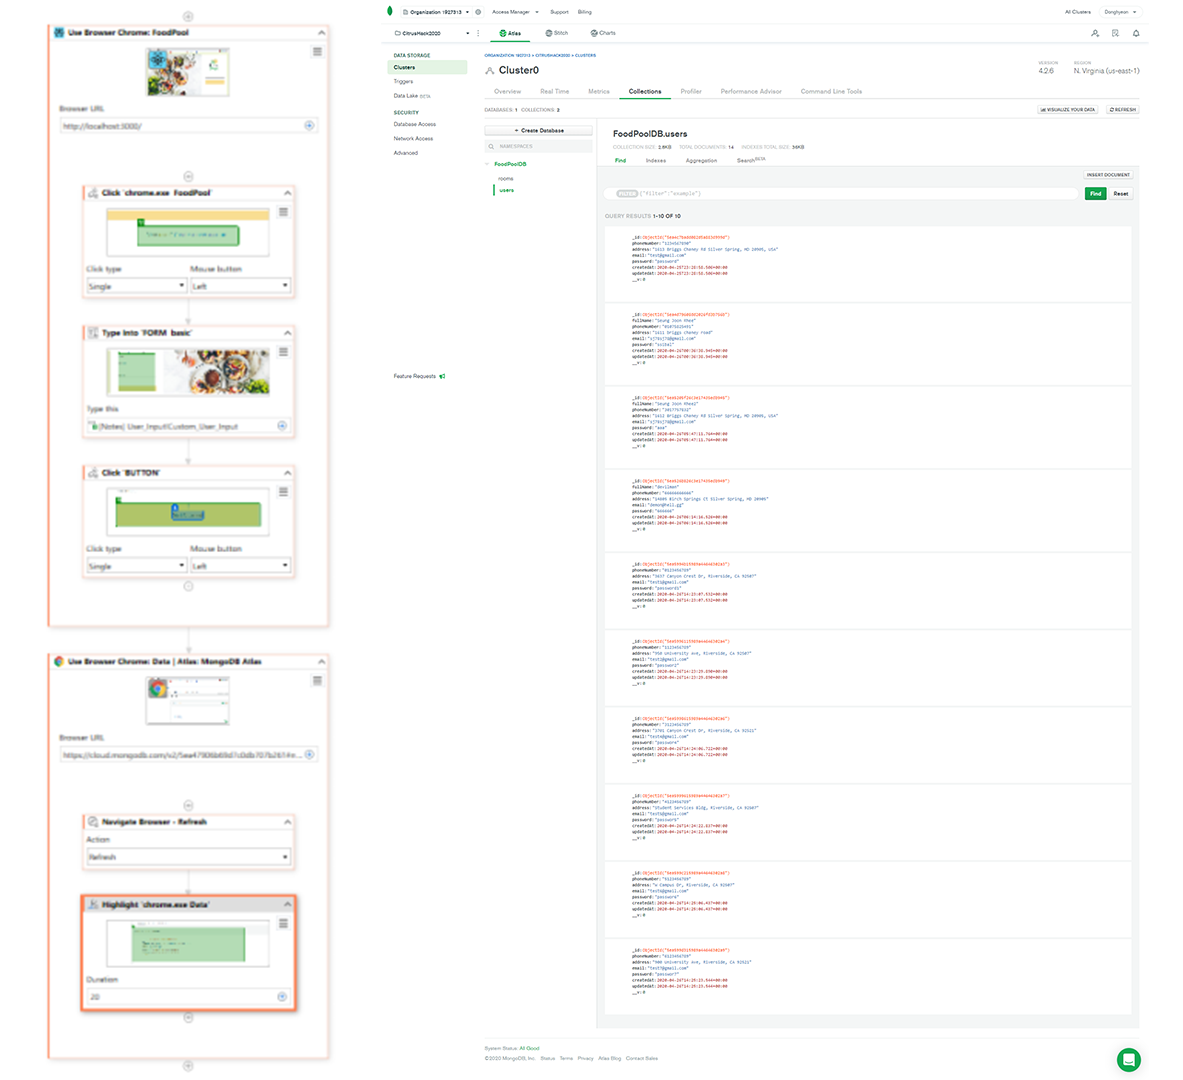
Task: Open the Aggregation collection tab
Action: tap(701, 160)
